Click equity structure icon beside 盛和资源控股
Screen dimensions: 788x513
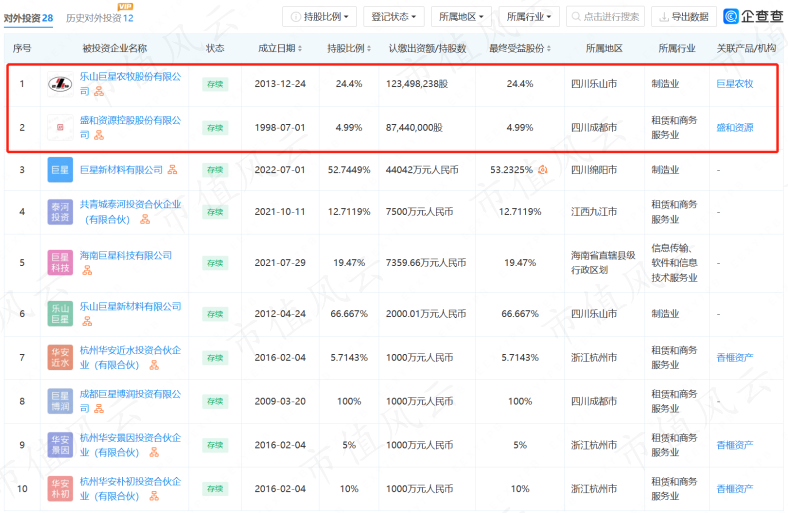[99, 135]
